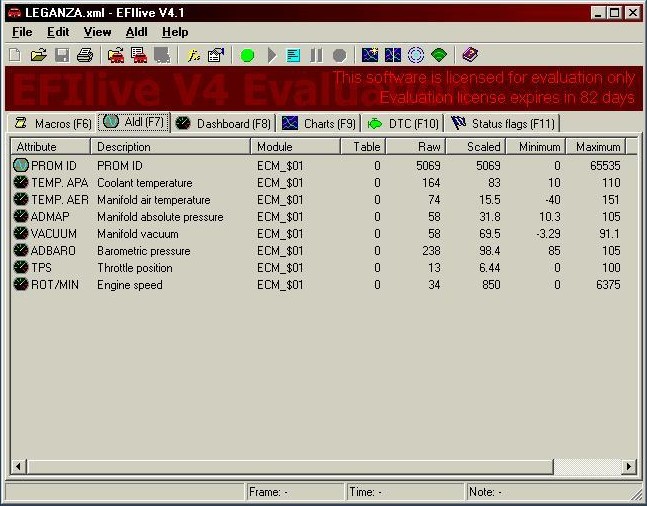This screenshot has width=647, height=506.
Task: Click the Scaled column header
Action: pos(476,147)
